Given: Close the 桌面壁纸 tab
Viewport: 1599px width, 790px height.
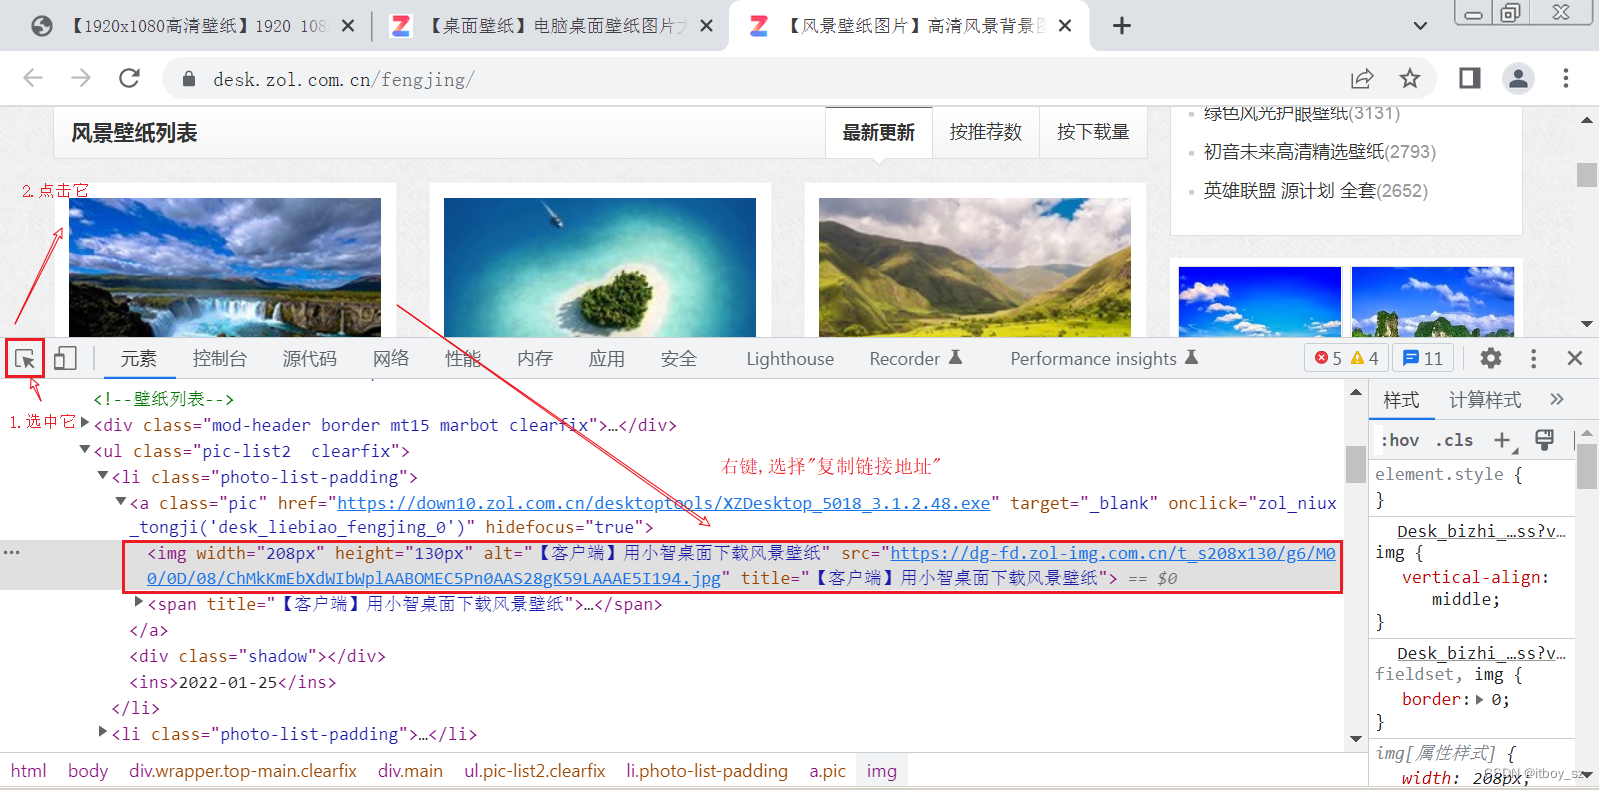Looking at the screenshot, I should point(707,26).
